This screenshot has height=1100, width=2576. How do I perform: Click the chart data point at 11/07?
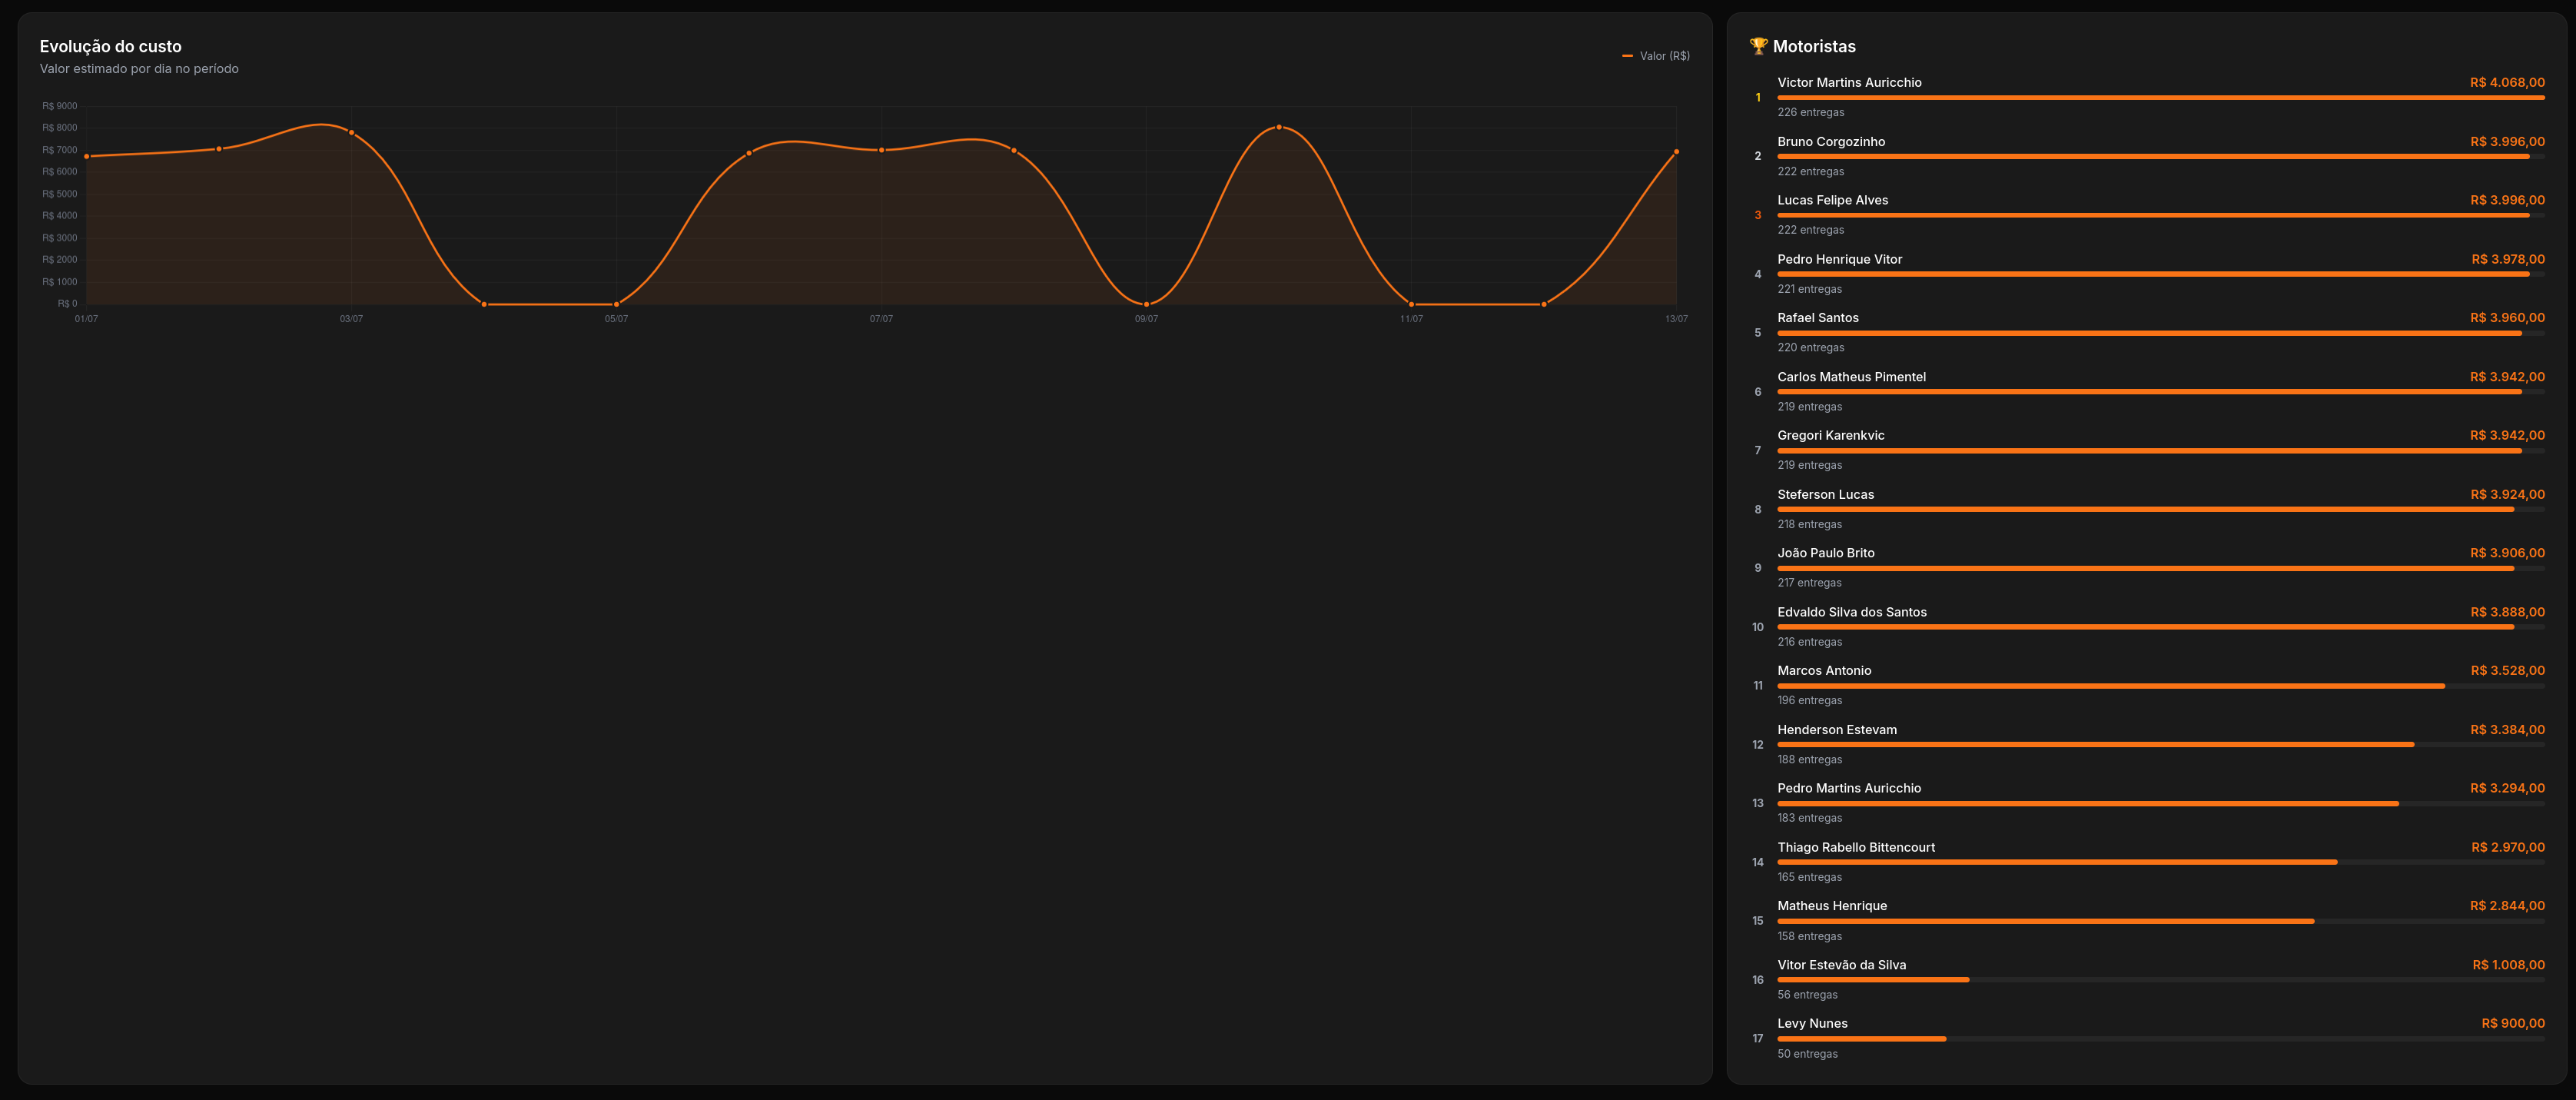[1411, 304]
